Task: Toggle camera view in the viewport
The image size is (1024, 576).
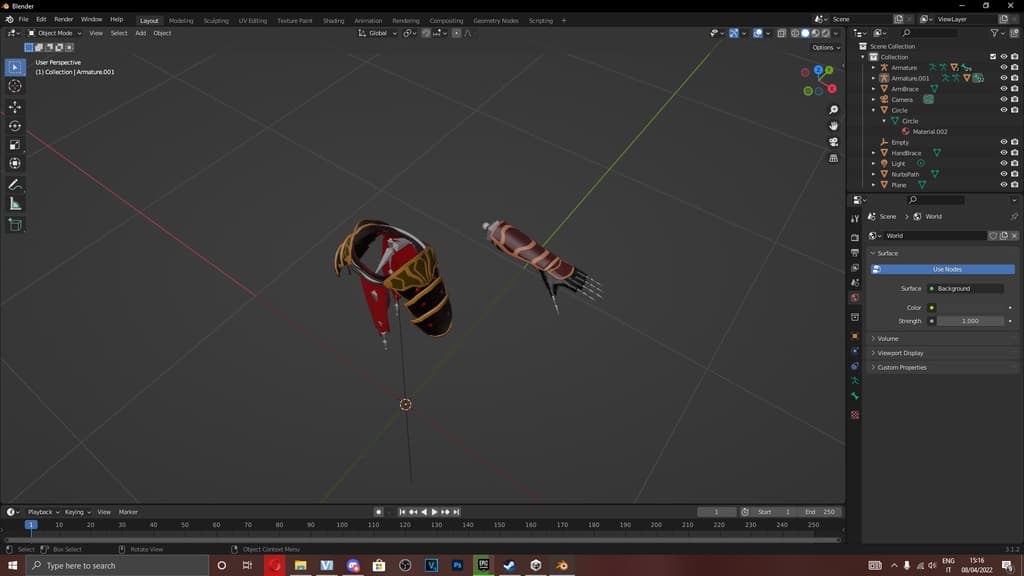Action: (x=833, y=142)
